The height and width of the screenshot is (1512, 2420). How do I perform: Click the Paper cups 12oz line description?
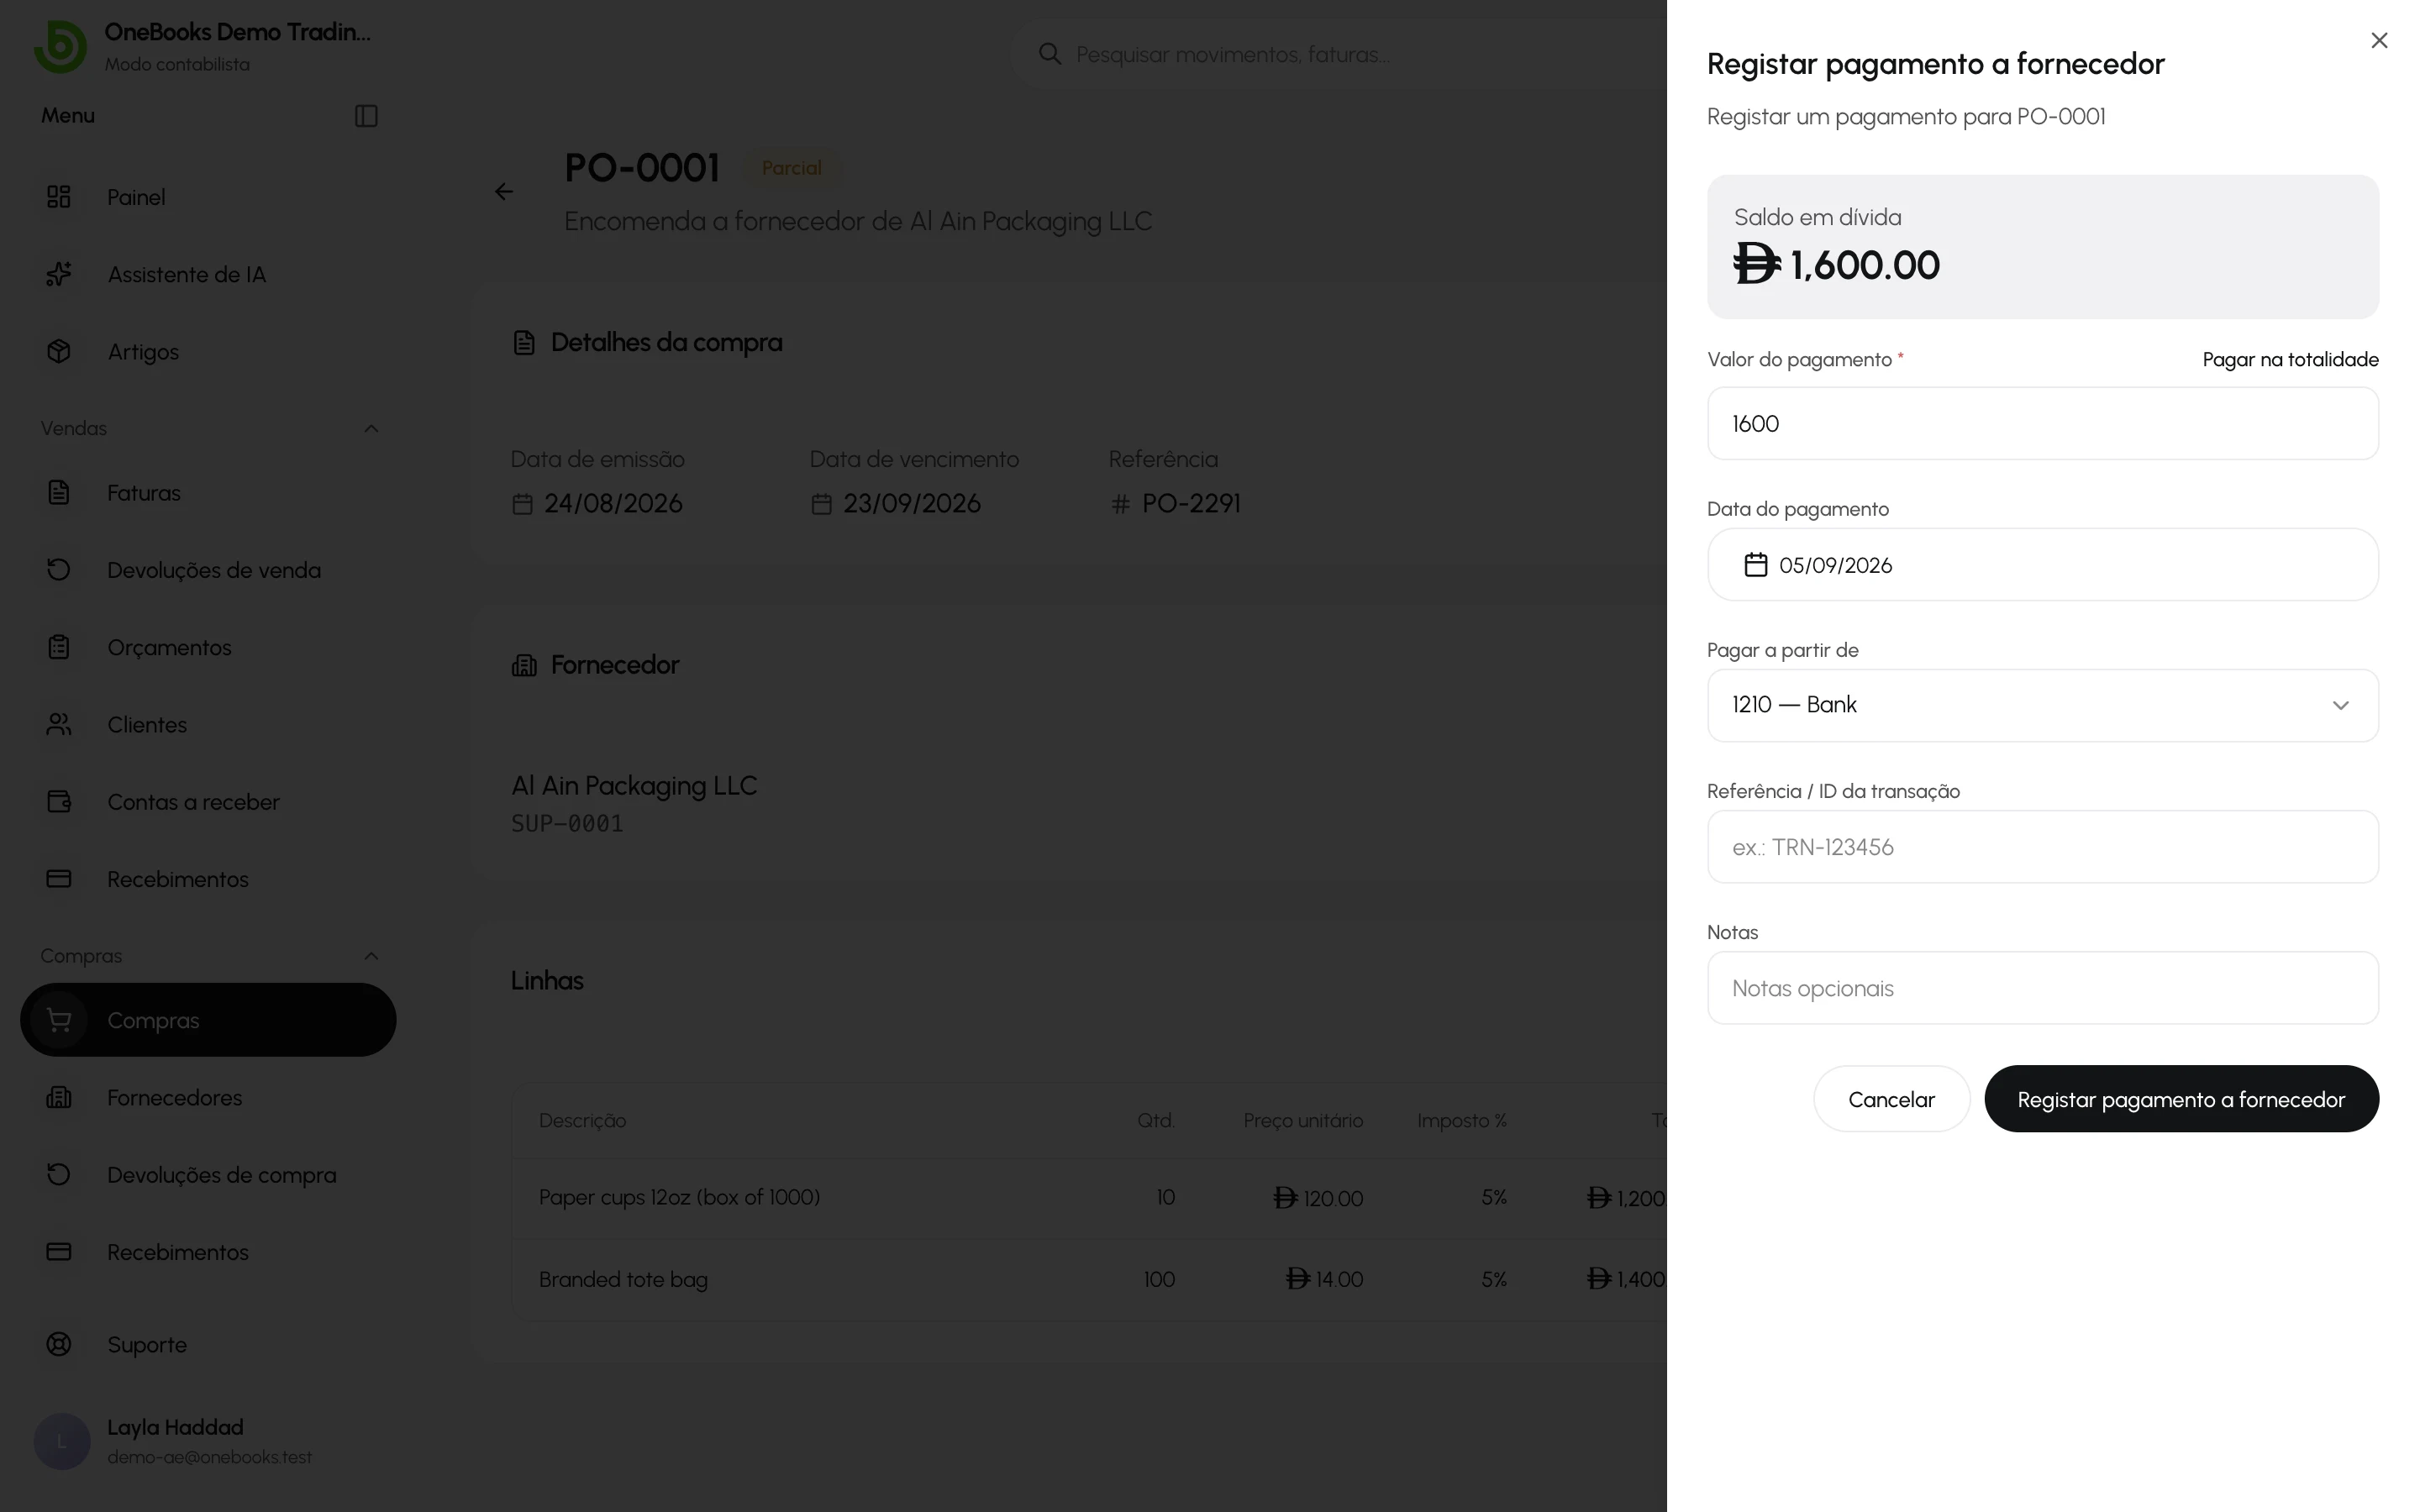point(679,1197)
